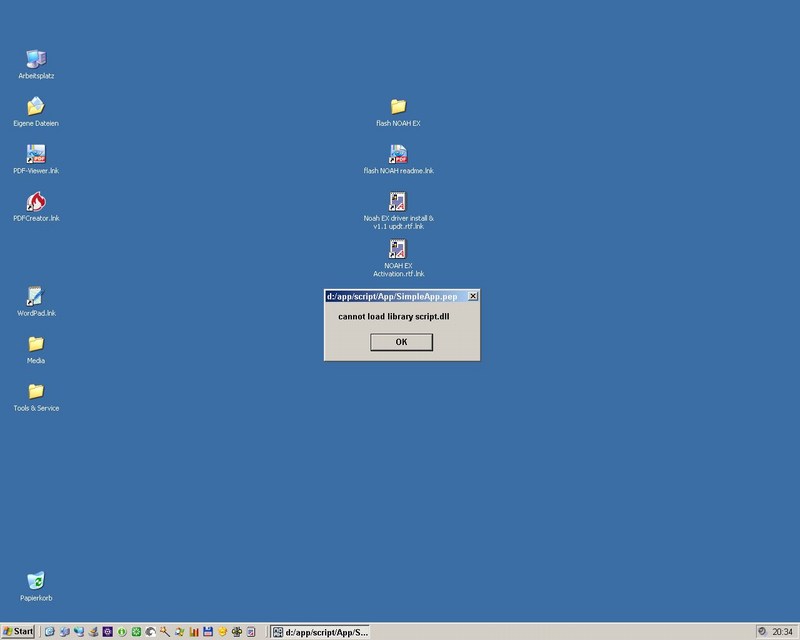Image resolution: width=800 pixels, height=640 pixels.
Task: Select NOAH EX Activation.rtf.lnk icon
Action: click(398, 258)
